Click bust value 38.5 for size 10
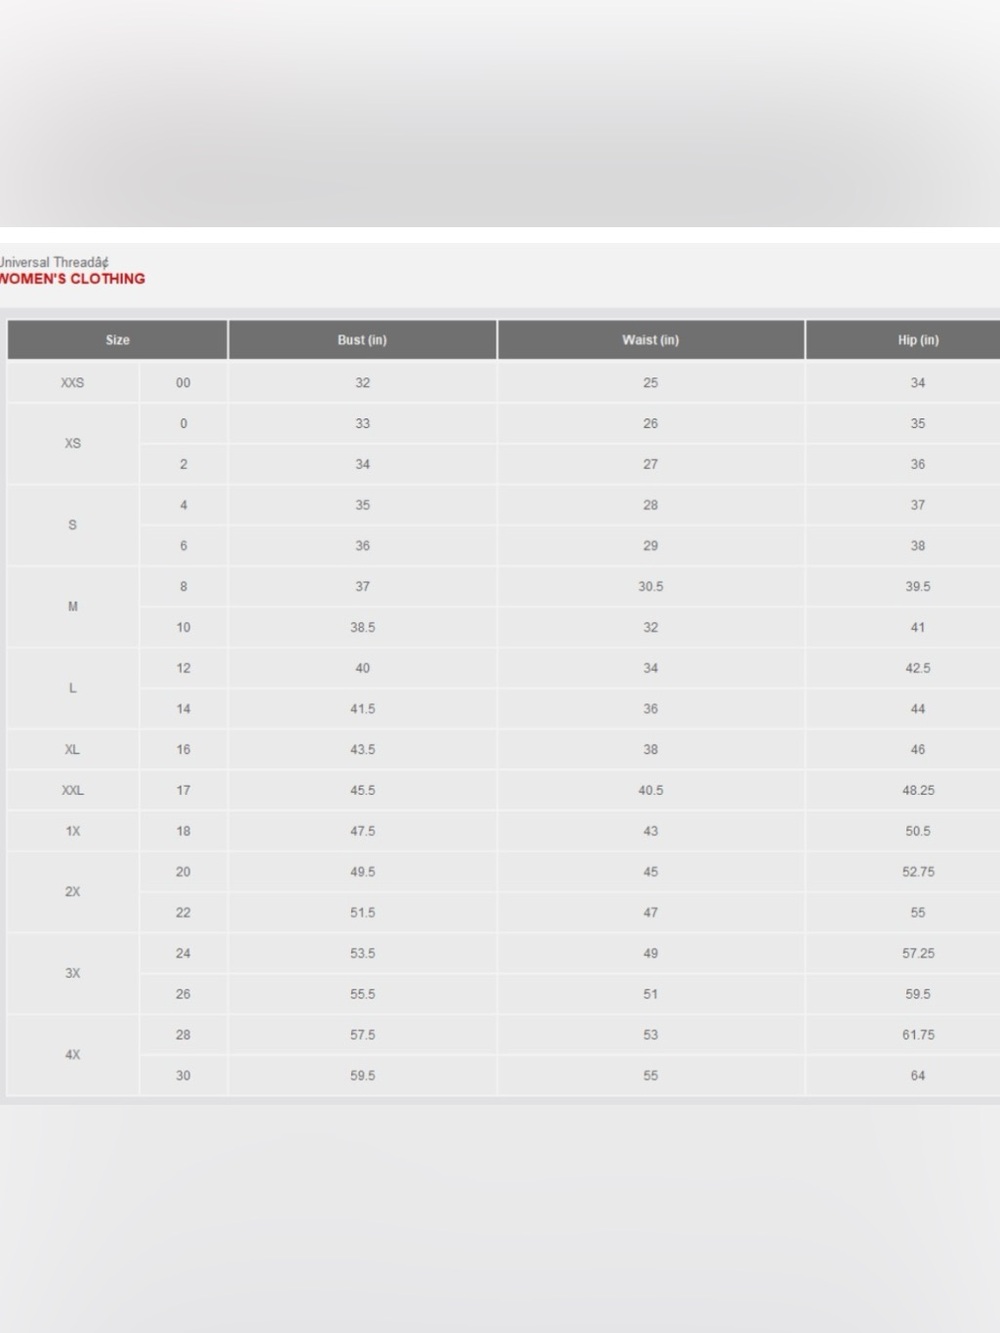Image resolution: width=1000 pixels, height=1333 pixels. click(x=362, y=628)
